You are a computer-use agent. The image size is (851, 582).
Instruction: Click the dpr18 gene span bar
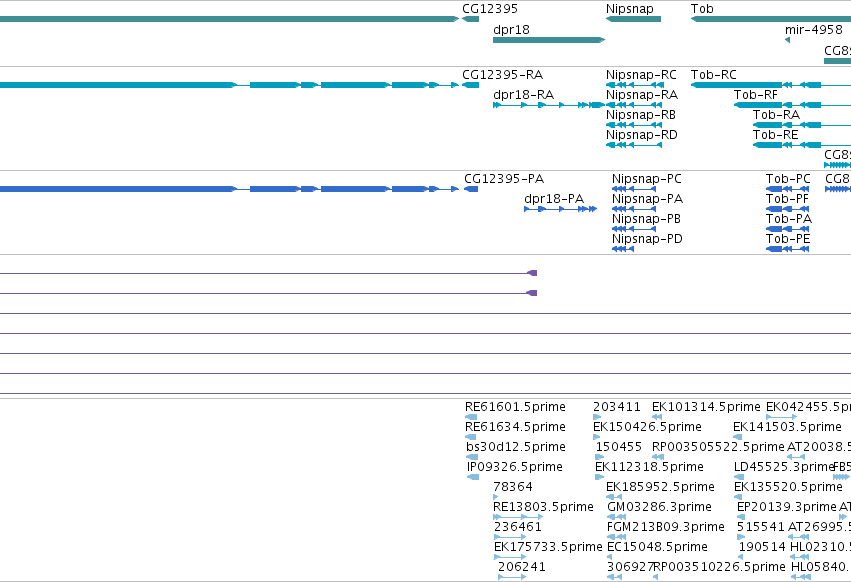pyautogui.click(x=549, y=40)
